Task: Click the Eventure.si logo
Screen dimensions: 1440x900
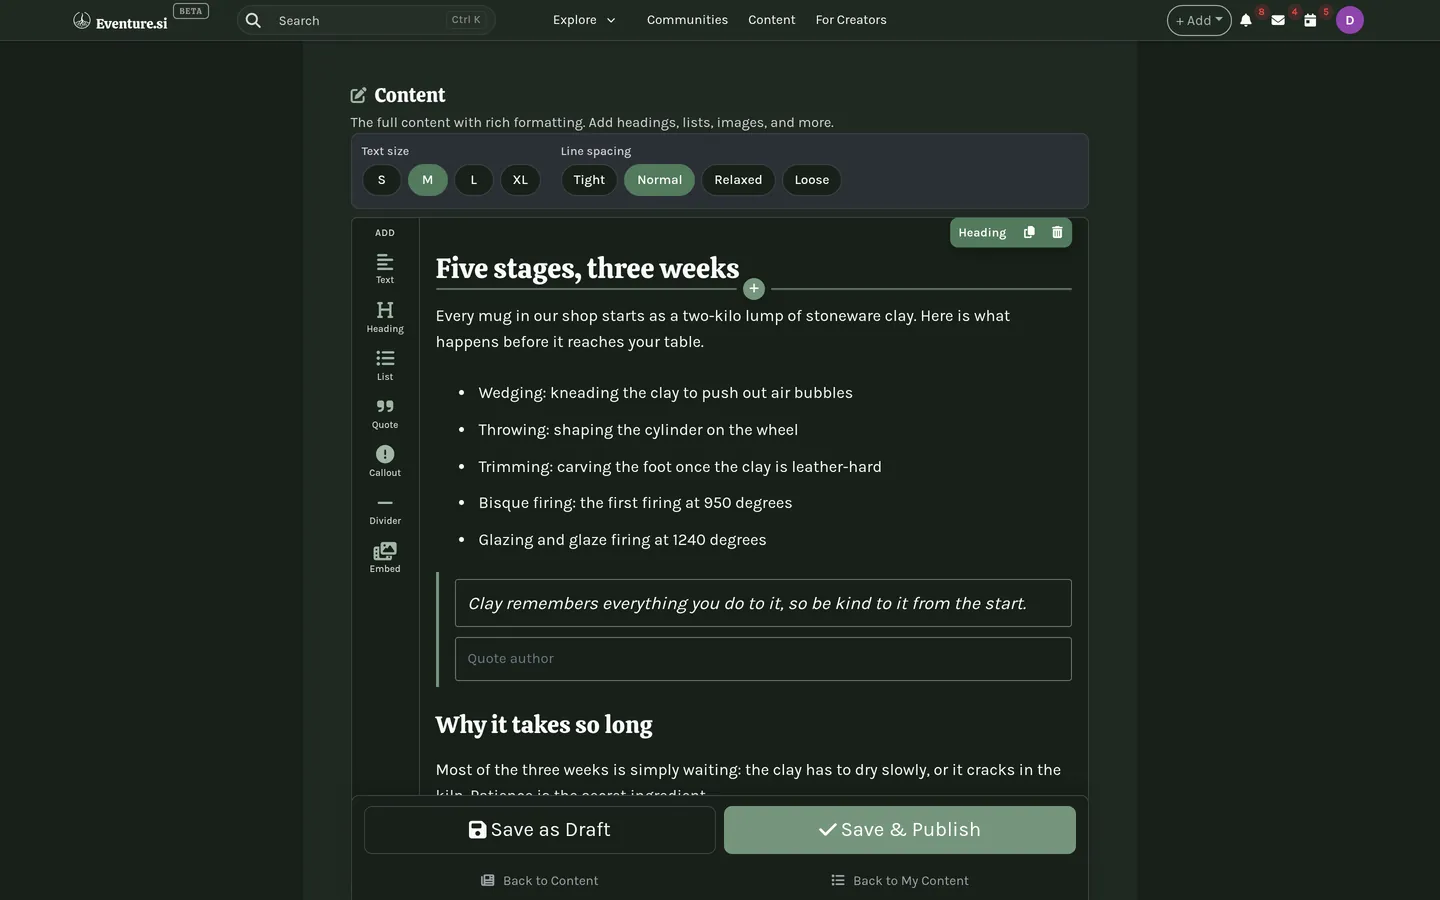Action: coord(121,21)
